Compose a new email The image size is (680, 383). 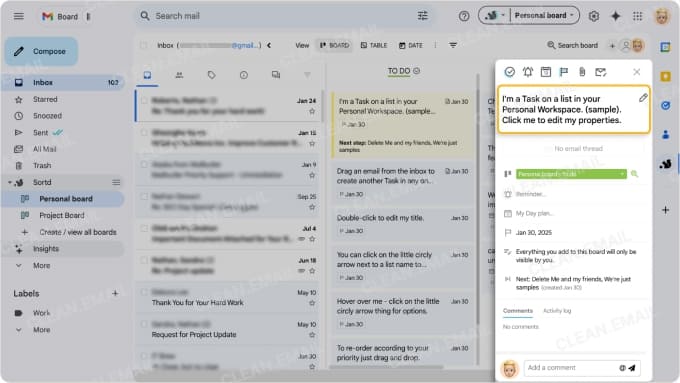(42, 51)
